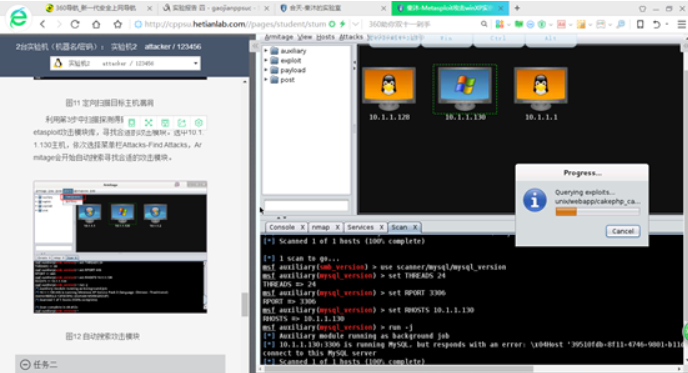Click the post folder icon
This screenshot has height=373, width=688.
(x=275, y=80)
